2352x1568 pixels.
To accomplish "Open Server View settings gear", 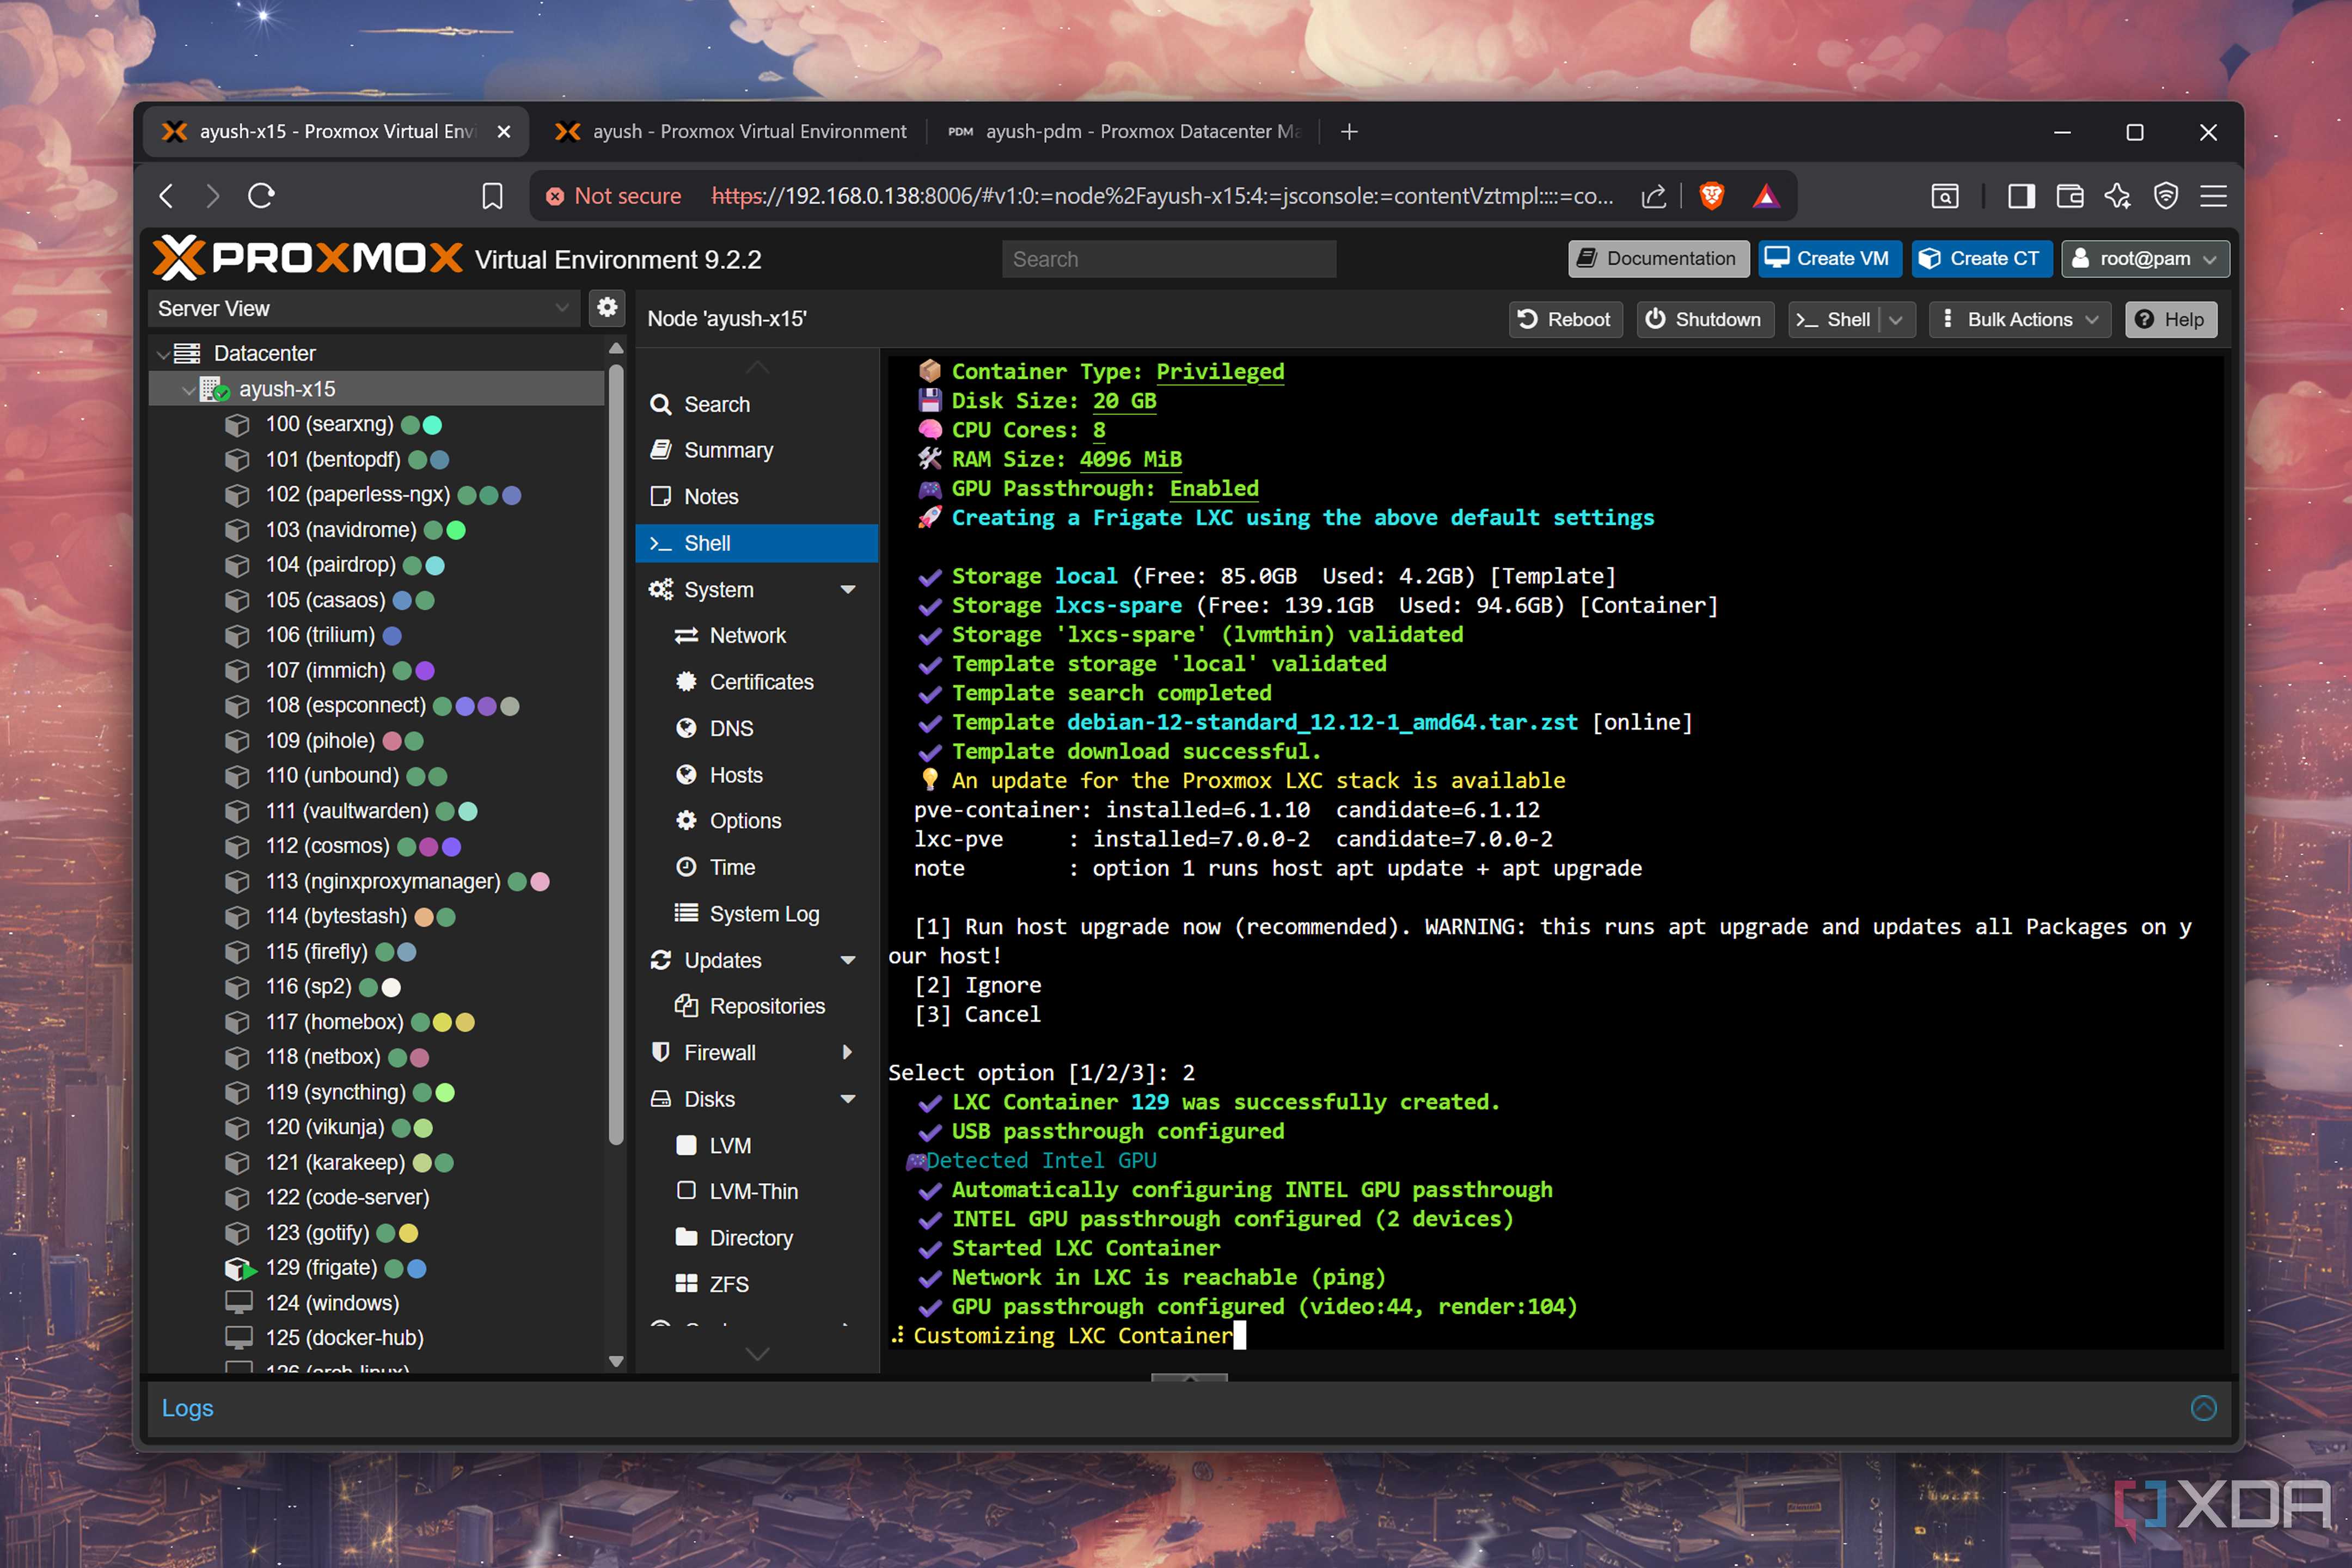I will tap(607, 307).
